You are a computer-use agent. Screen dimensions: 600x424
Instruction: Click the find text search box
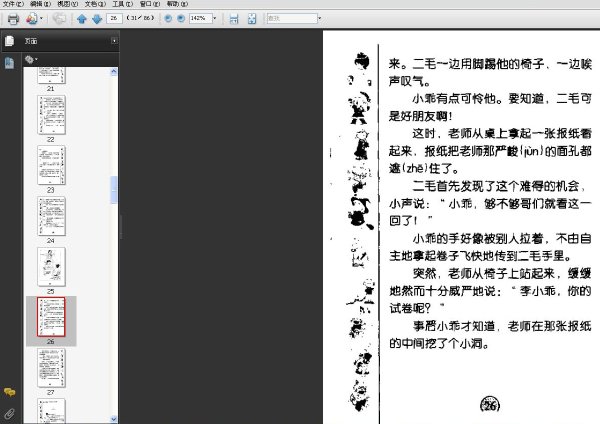point(292,18)
